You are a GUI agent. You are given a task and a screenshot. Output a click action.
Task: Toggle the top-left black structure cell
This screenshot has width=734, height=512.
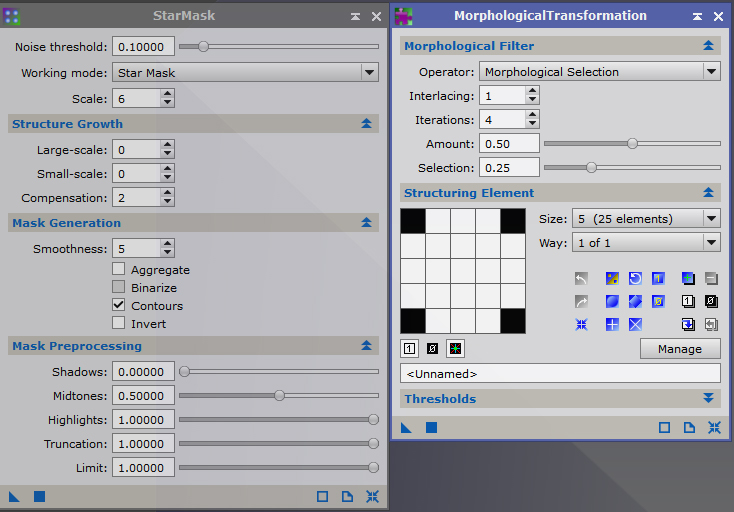pos(413,221)
